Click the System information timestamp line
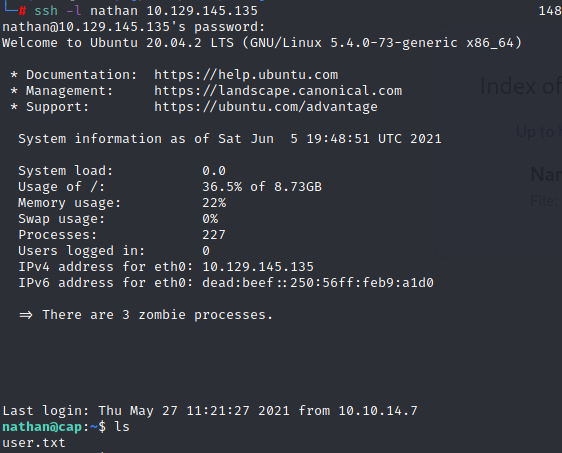The image size is (562, 453). (x=230, y=139)
